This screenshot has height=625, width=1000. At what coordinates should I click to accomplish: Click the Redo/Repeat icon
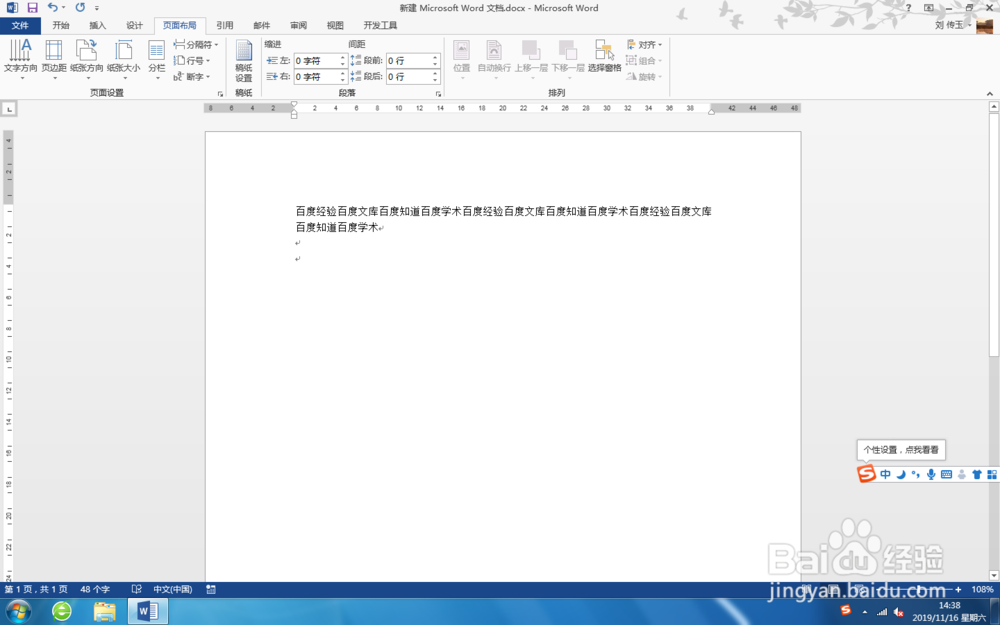tap(80, 8)
